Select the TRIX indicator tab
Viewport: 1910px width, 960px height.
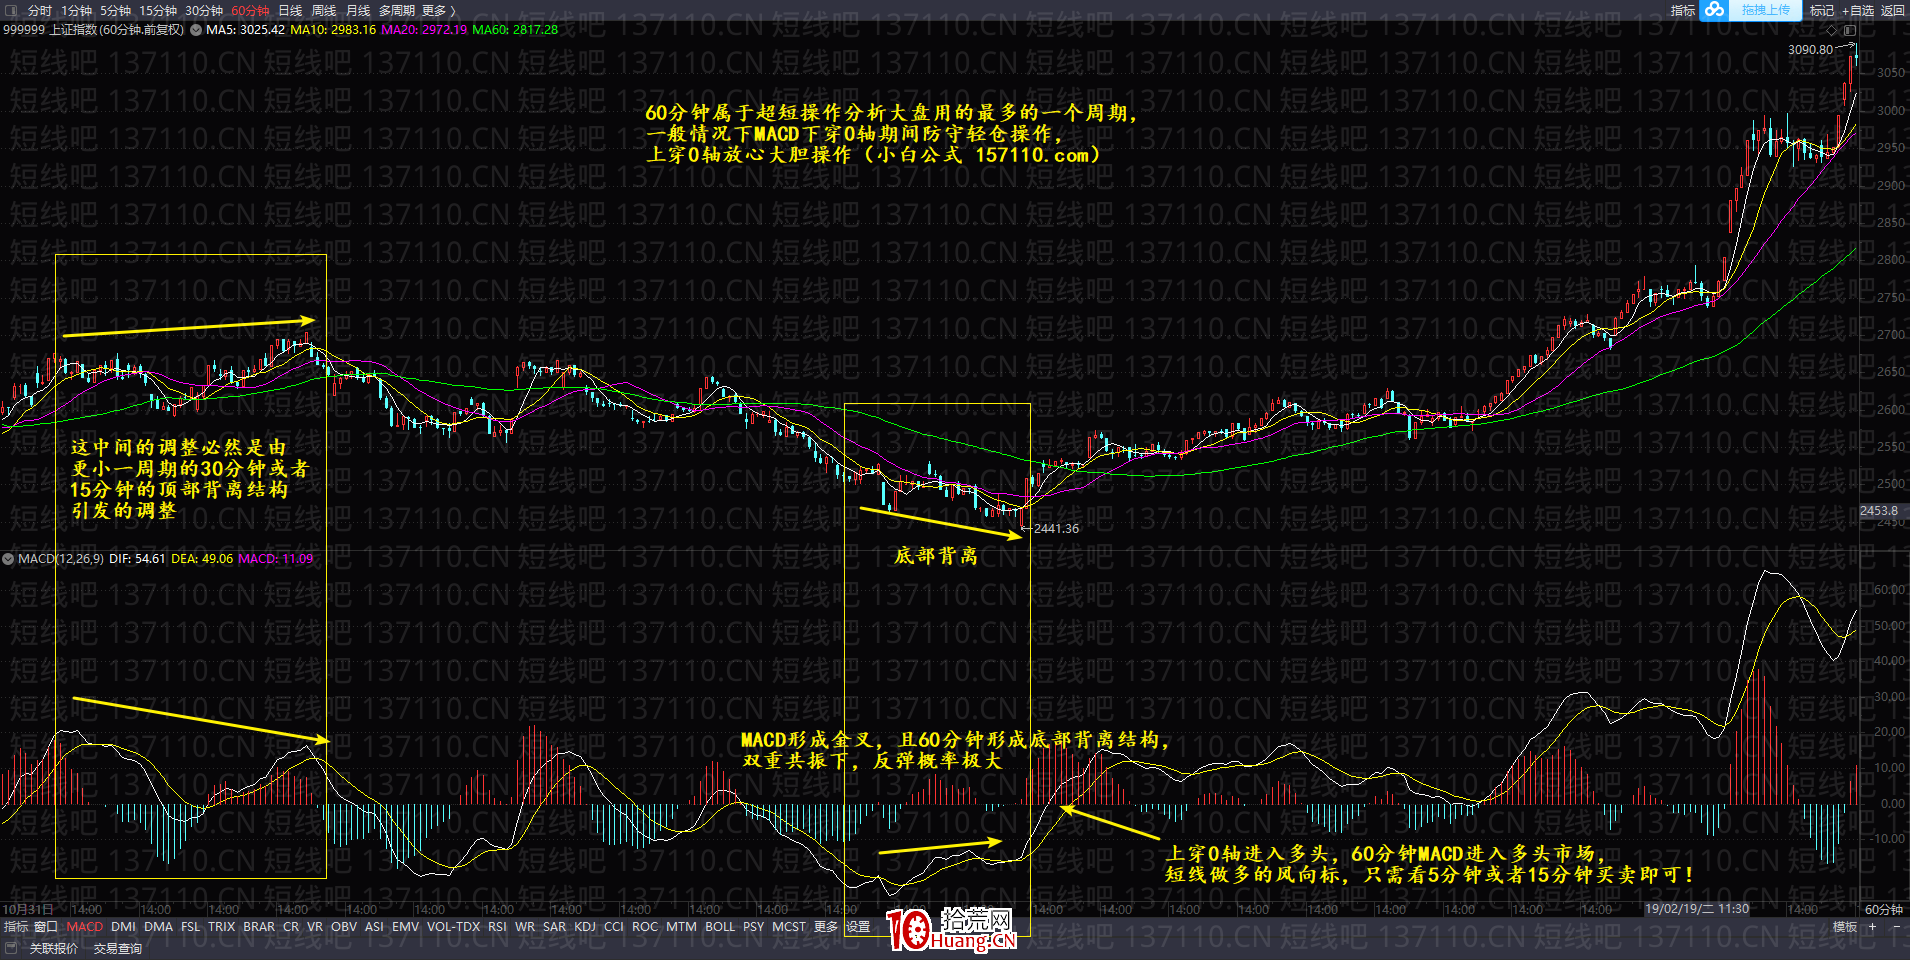point(221,927)
